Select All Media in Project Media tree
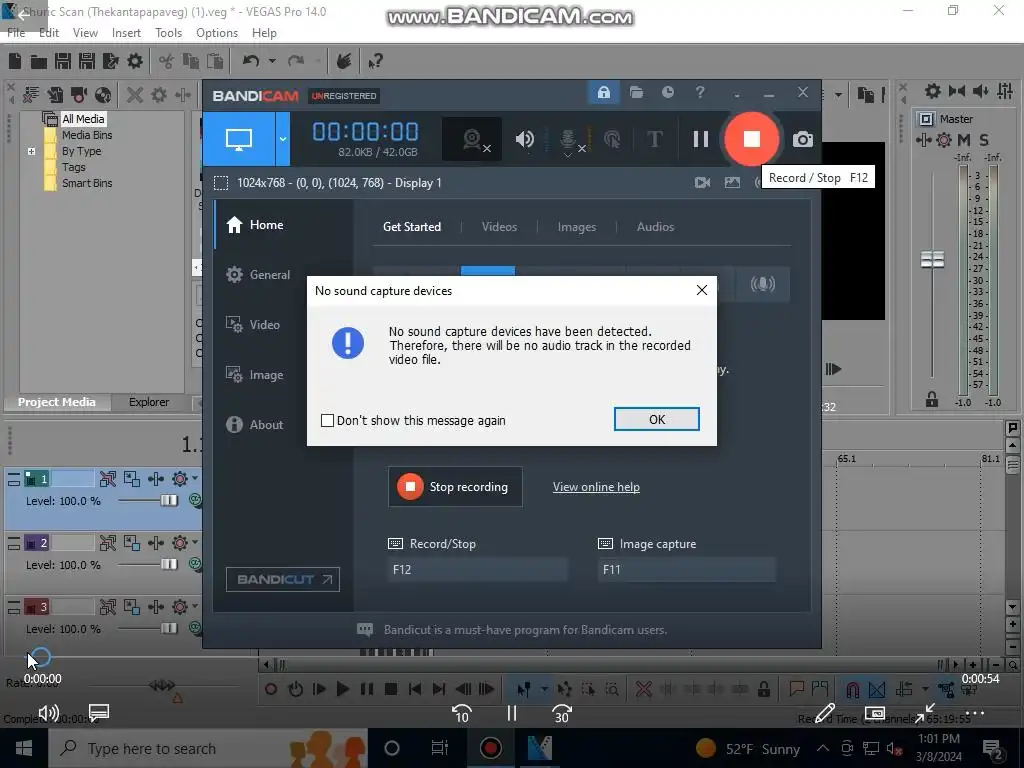This screenshot has width=1024, height=768. [83, 119]
